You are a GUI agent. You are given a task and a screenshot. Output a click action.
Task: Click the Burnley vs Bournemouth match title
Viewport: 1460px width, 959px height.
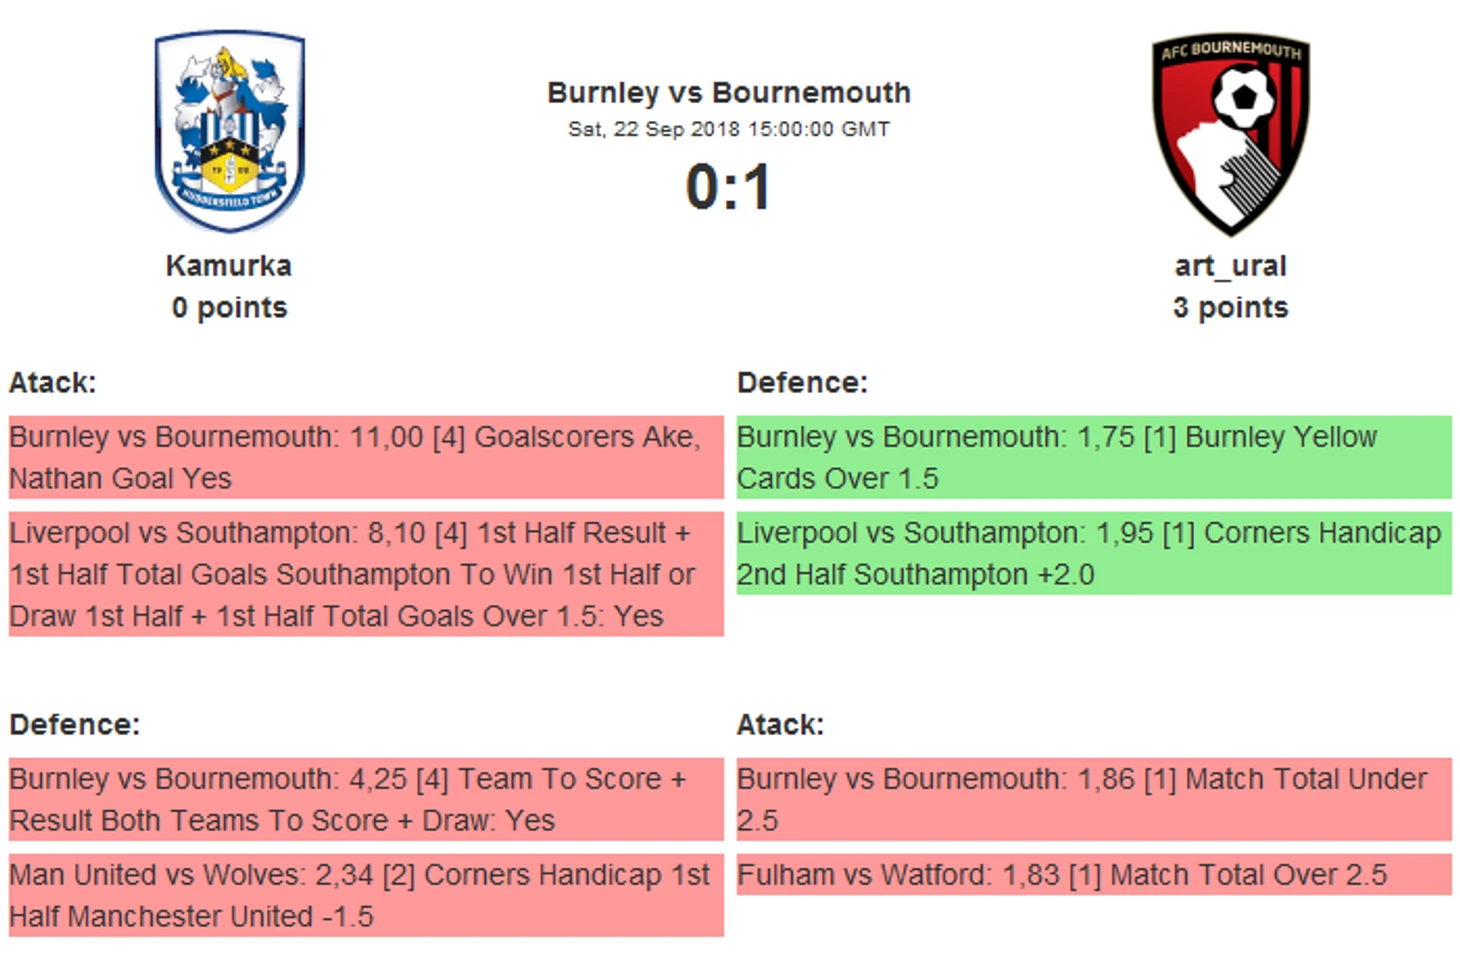(x=729, y=93)
